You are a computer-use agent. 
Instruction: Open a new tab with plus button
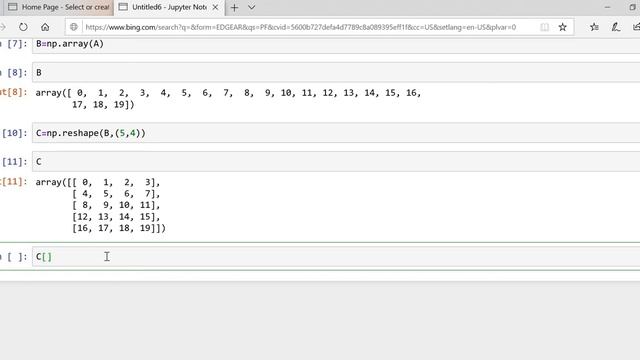(x=234, y=7)
